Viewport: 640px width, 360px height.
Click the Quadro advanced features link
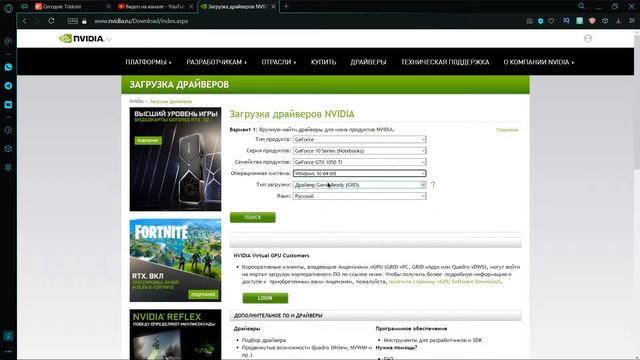(307, 351)
